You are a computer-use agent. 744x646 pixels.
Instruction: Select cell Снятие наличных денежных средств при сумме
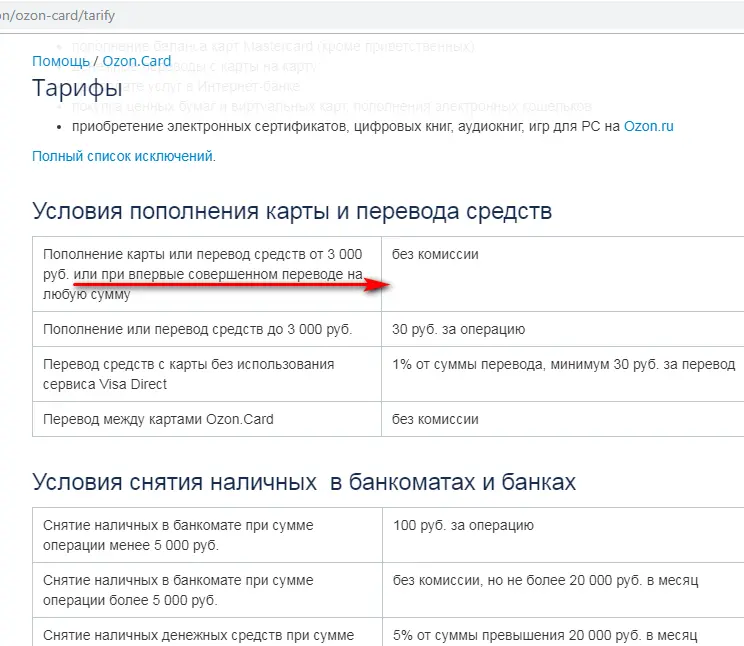coord(207,632)
